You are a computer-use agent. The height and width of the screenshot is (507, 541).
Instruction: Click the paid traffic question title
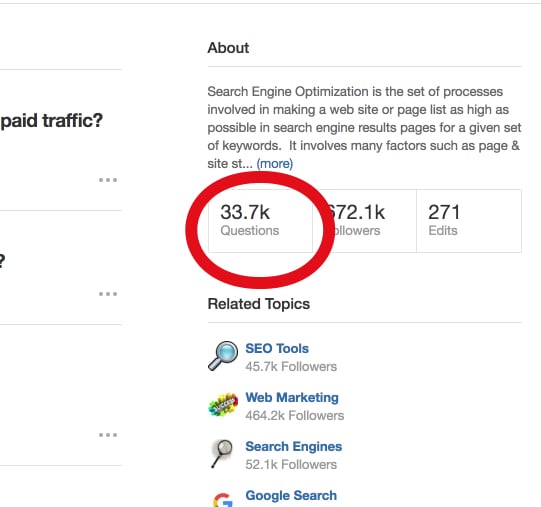(x=52, y=121)
